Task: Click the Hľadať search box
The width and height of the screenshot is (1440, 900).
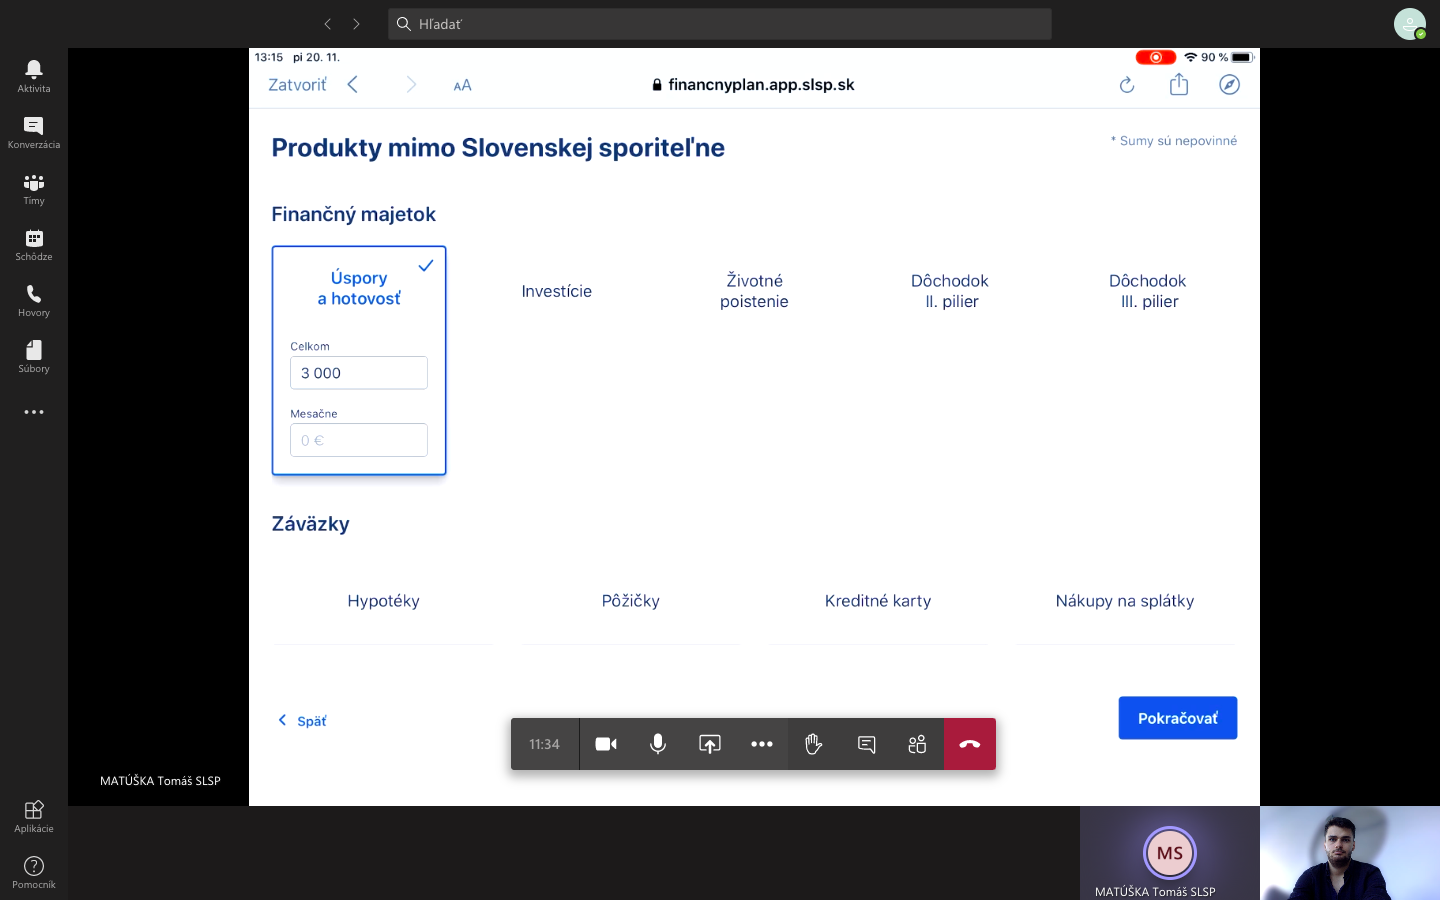Action: coord(720,24)
